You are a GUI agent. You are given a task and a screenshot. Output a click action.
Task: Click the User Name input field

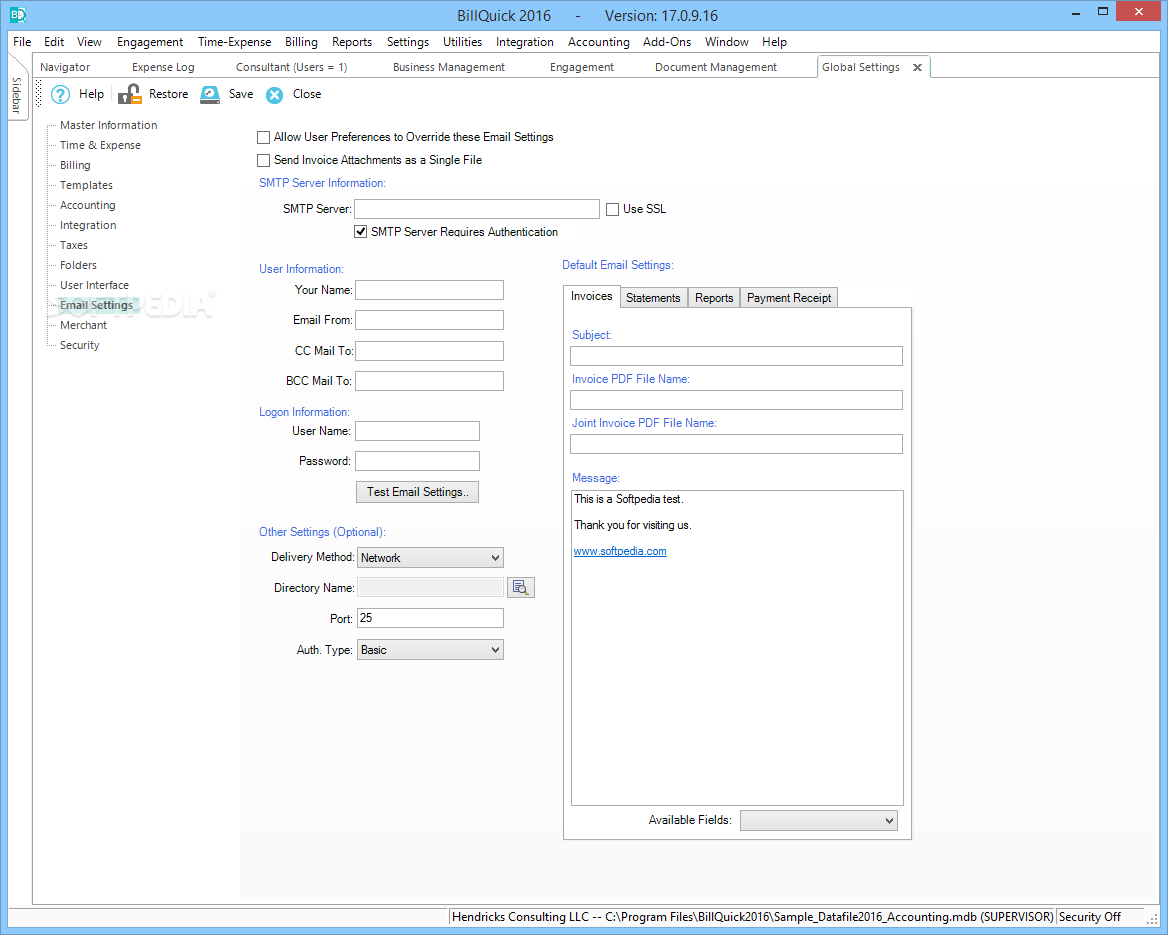click(x=417, y=431)
